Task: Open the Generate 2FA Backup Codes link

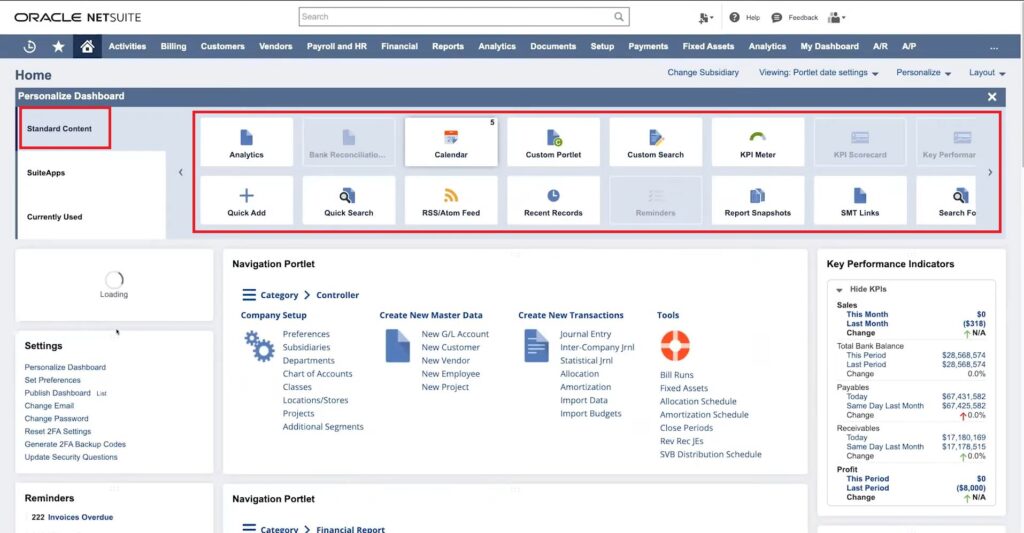Action: pyautogui.click(x=75, y=444)
